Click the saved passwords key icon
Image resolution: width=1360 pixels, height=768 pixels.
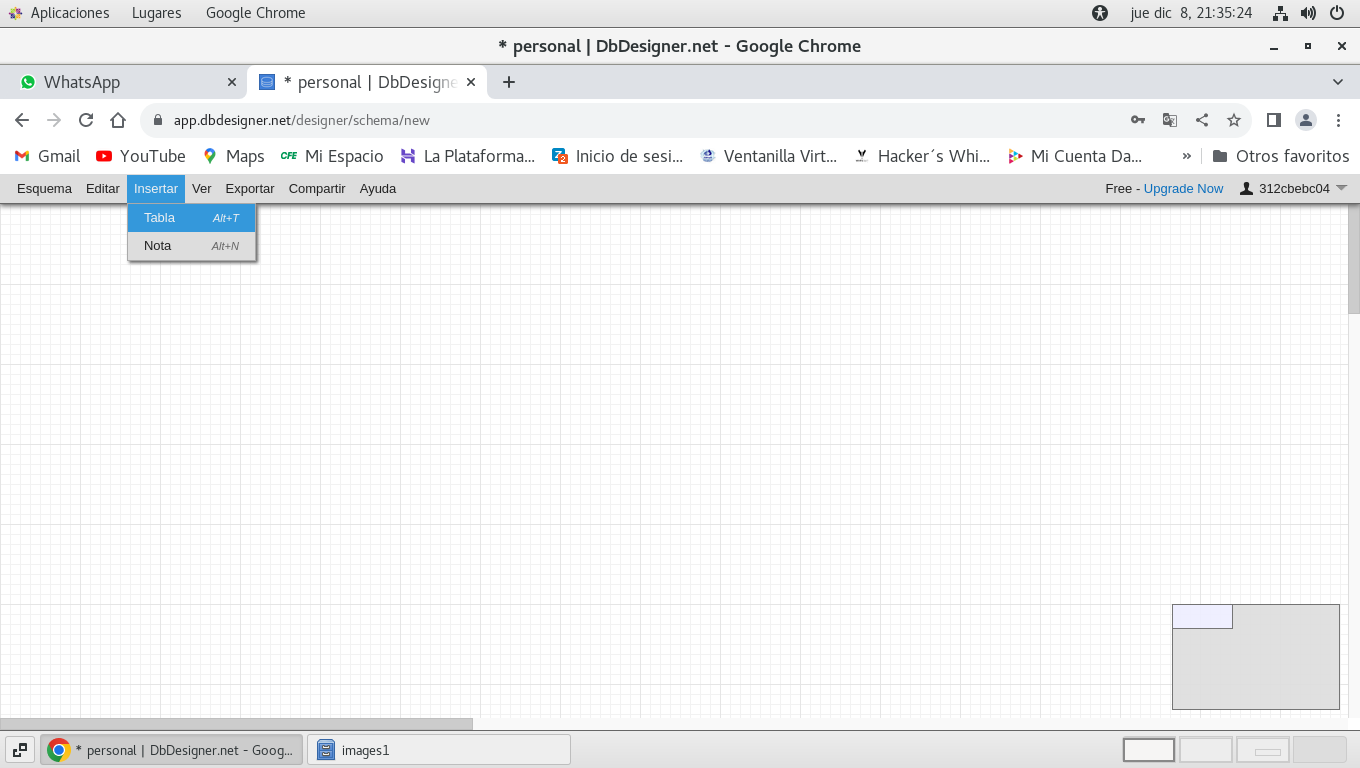pyautogui.click(x=1138, y=120)
